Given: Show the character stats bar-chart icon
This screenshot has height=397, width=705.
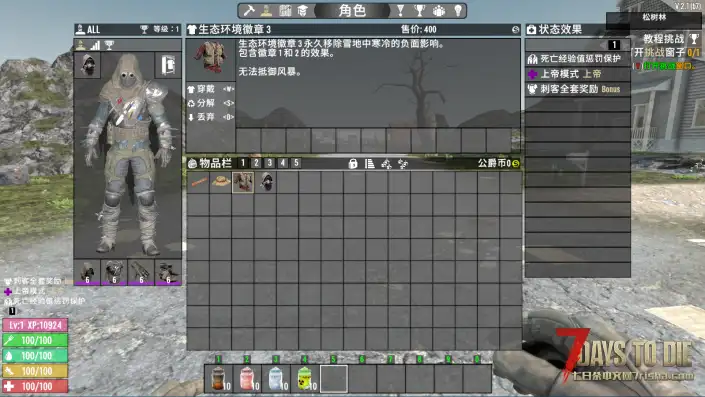Looking at the screenshot, I should (x=95, y=45).
